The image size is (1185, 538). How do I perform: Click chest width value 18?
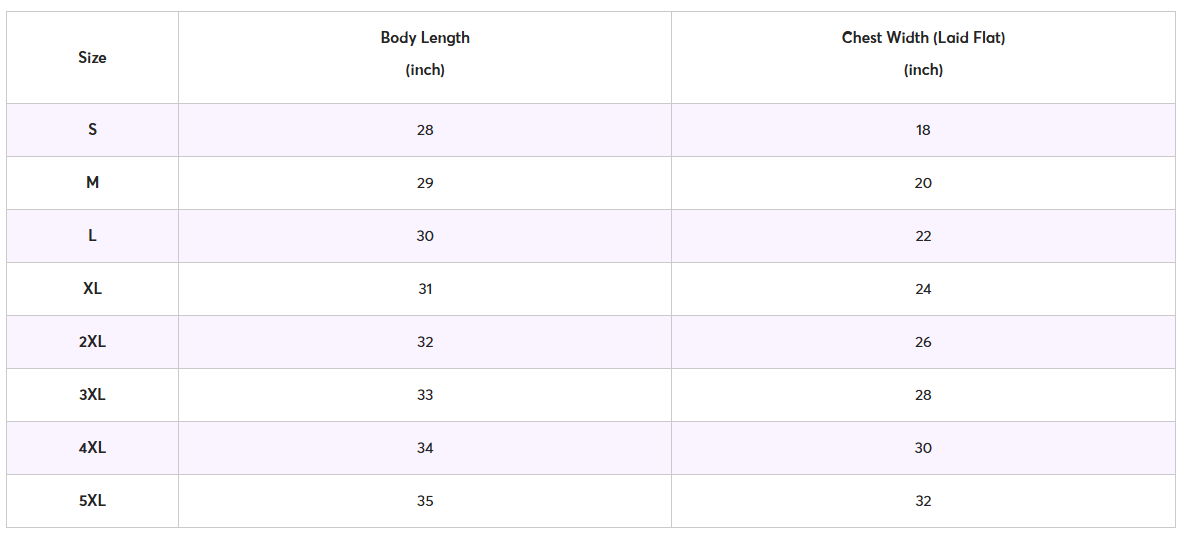(x=923, y=130)
